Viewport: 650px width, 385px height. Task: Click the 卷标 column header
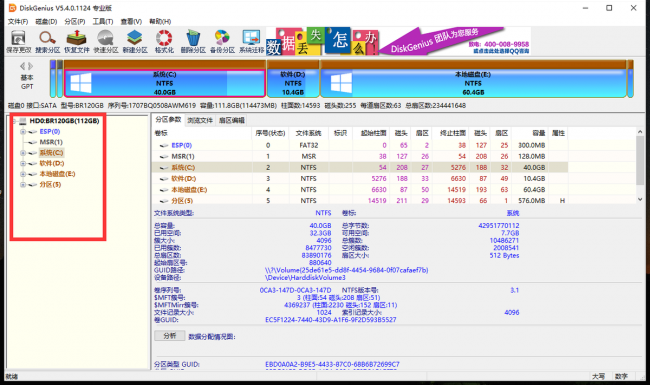(202, 133)
